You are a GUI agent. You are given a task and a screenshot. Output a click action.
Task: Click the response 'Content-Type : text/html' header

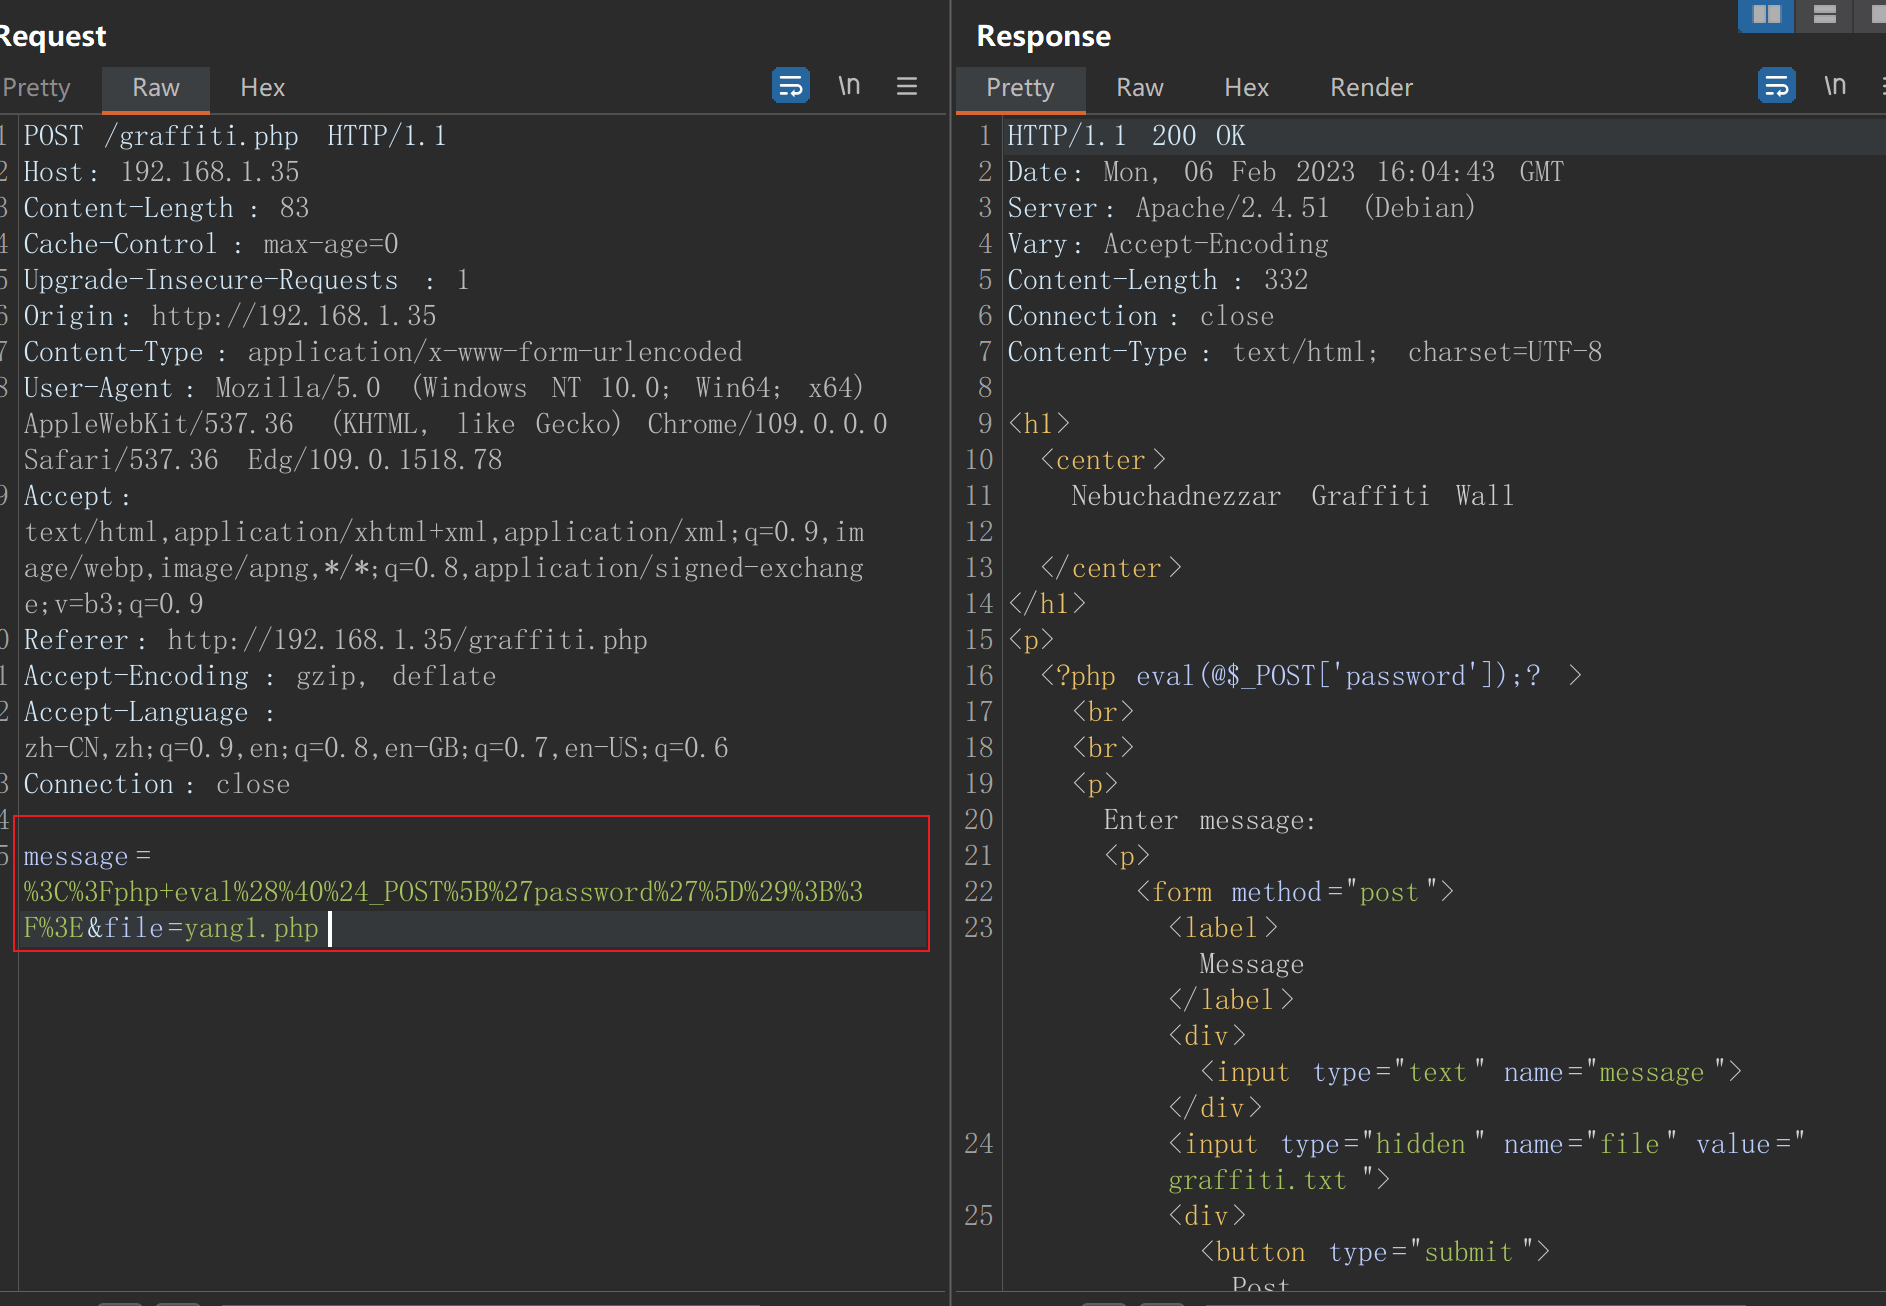point(1305,352)
